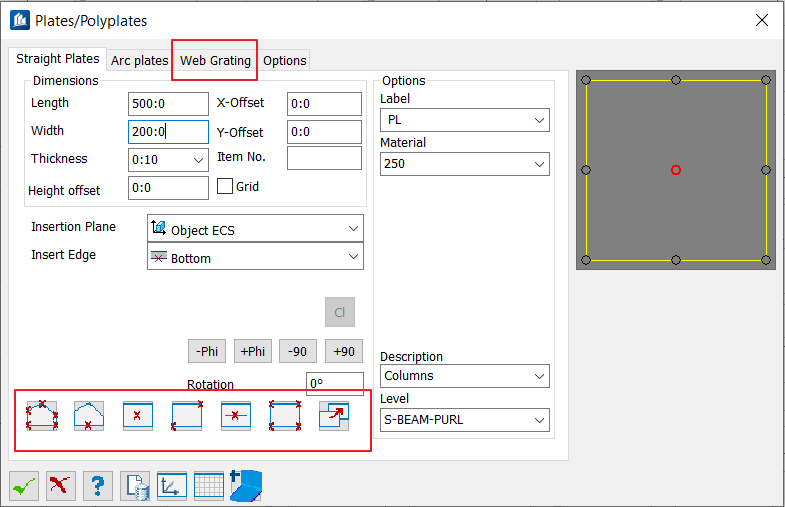Pick the bottom-right insertion point in preview
The height and width of the screenshot is (507, 785).
766,260
